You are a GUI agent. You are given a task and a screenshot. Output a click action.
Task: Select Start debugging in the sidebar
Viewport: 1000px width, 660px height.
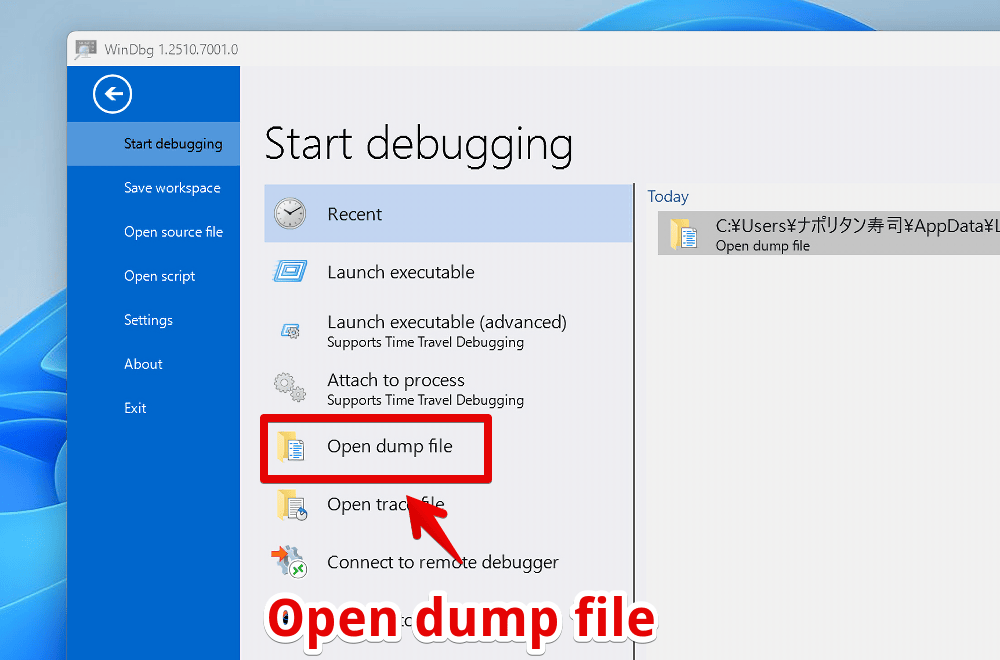[x=173, y=144]
